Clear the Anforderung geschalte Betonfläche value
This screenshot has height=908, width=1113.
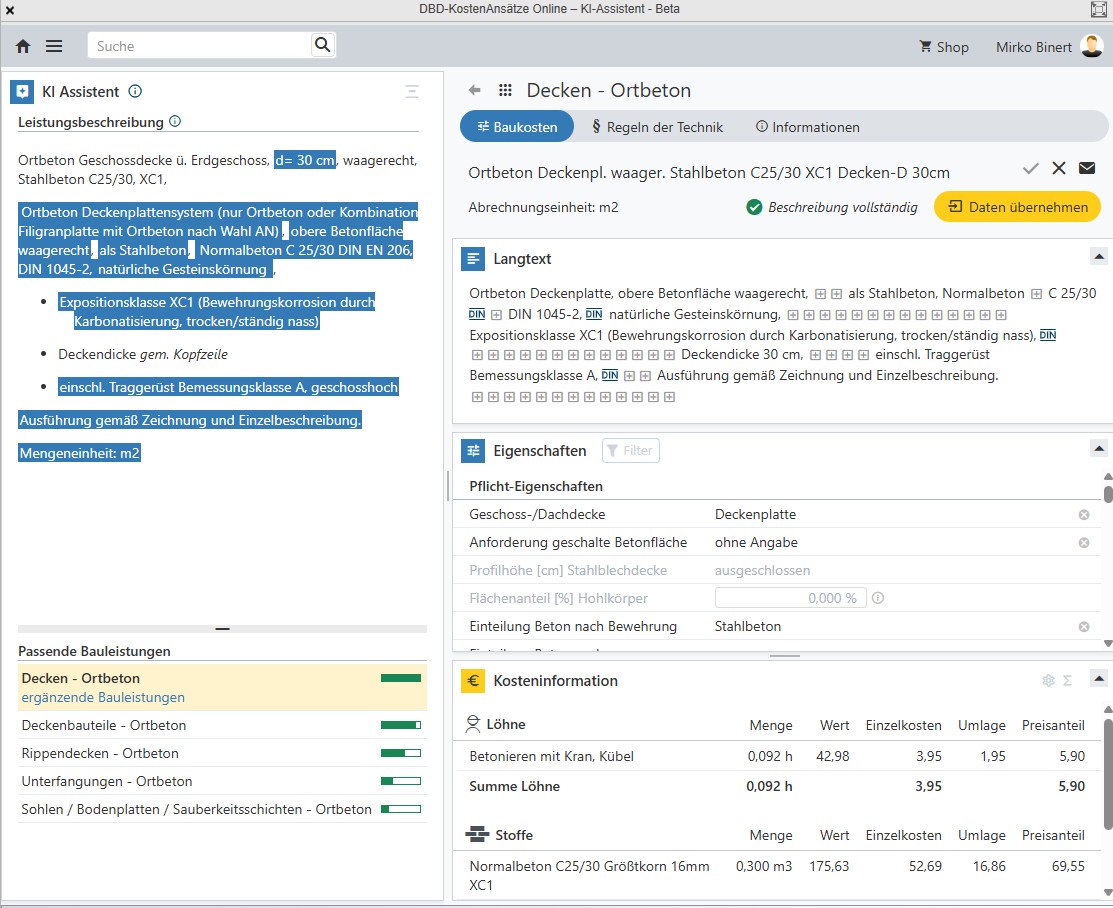(1083, 543)
